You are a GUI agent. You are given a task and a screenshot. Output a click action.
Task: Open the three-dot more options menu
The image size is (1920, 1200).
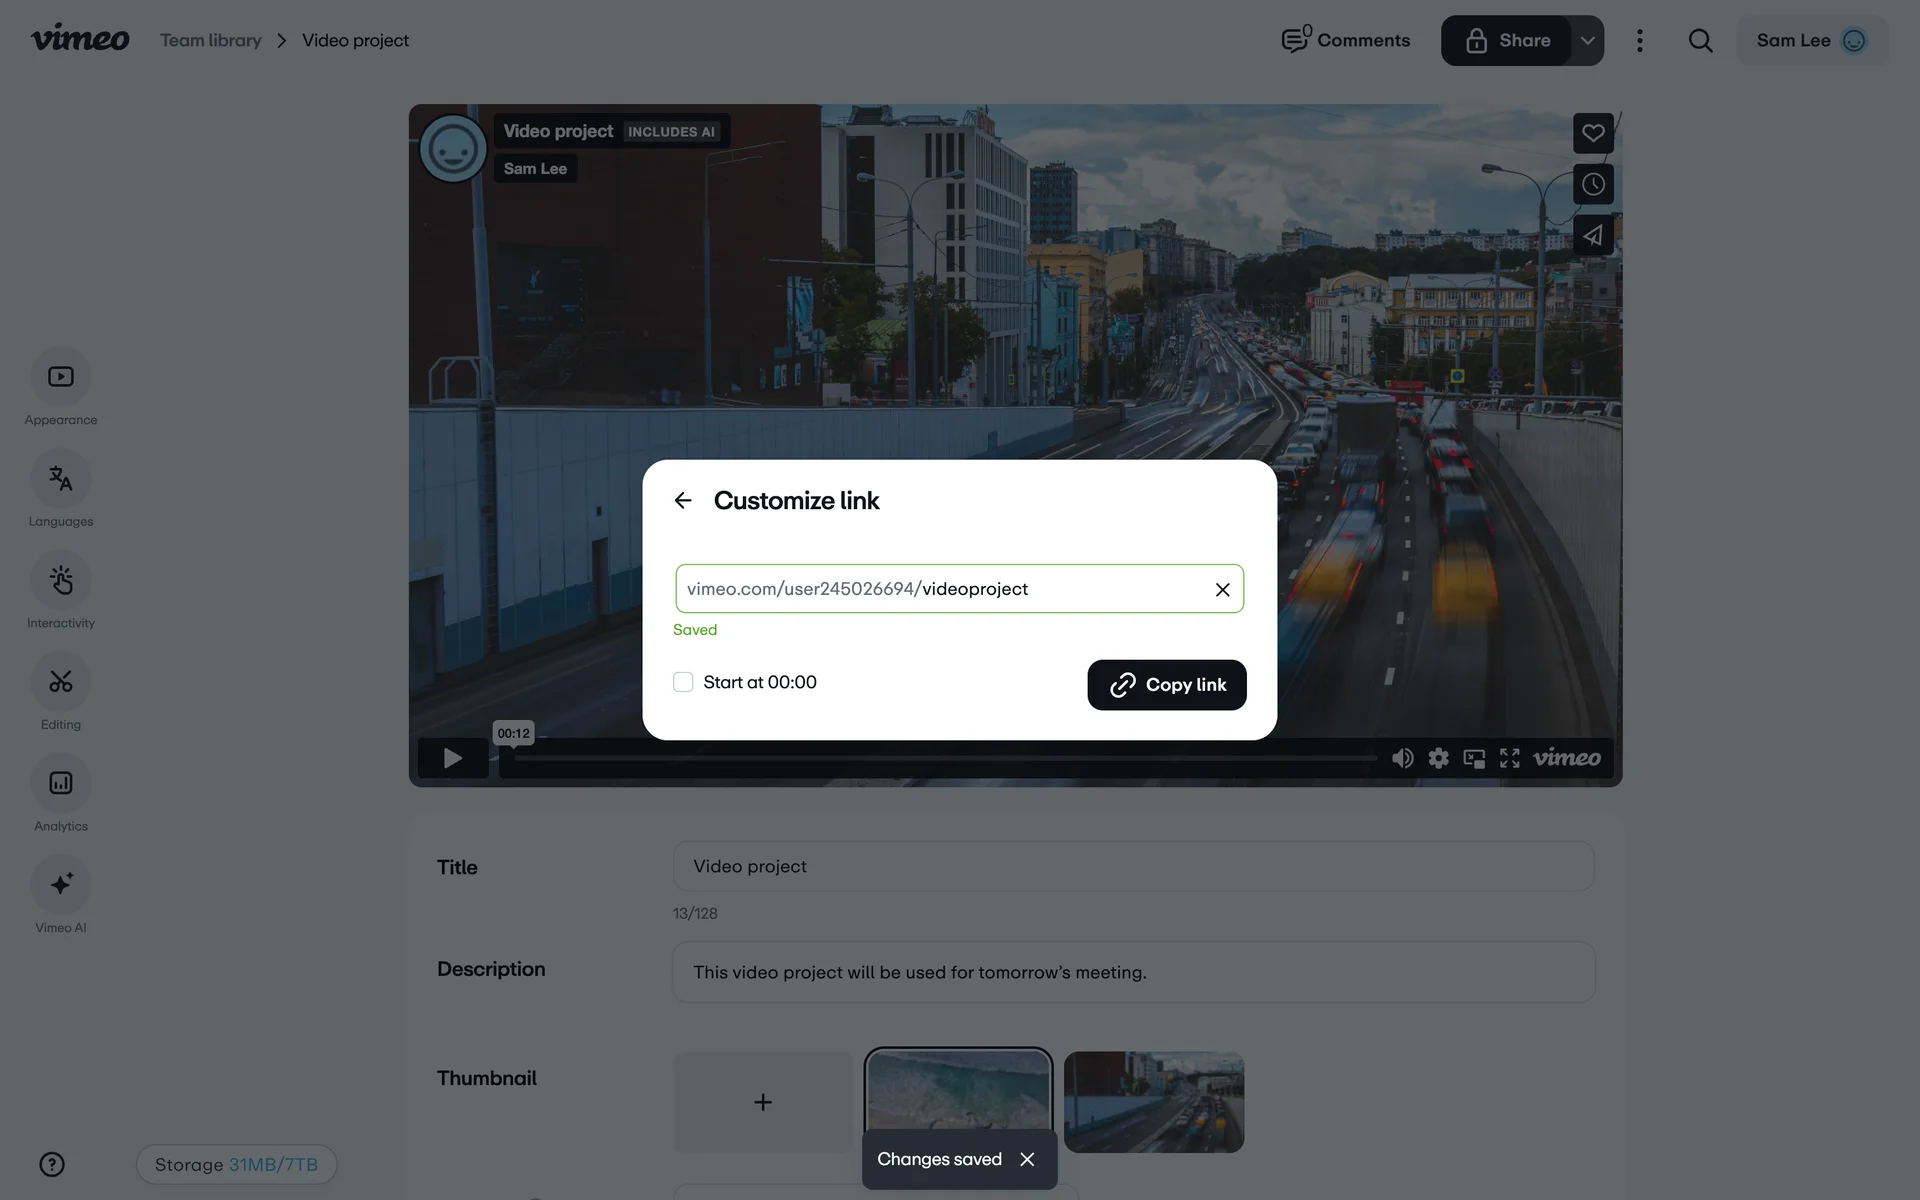pyautogui.click(x=1639, y=41)
